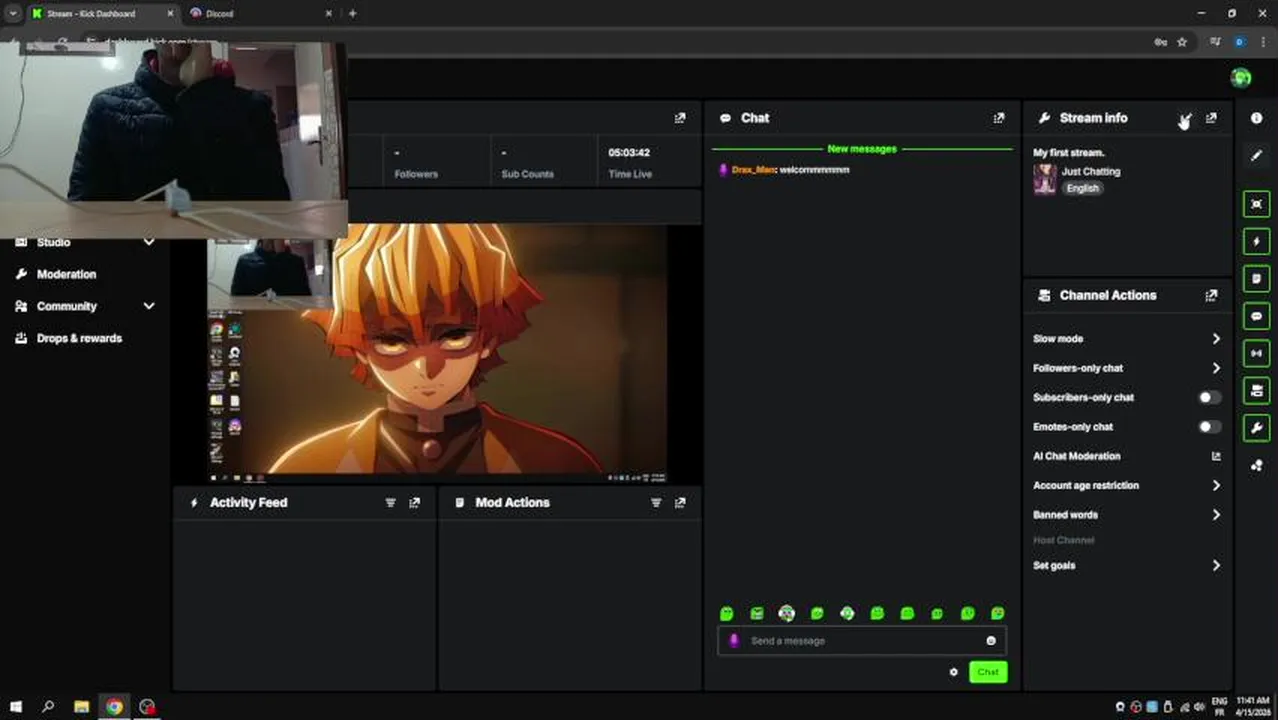Edit Stream info with pencil icon
Screen dimensions: 1278x720
coord(1185,118)
